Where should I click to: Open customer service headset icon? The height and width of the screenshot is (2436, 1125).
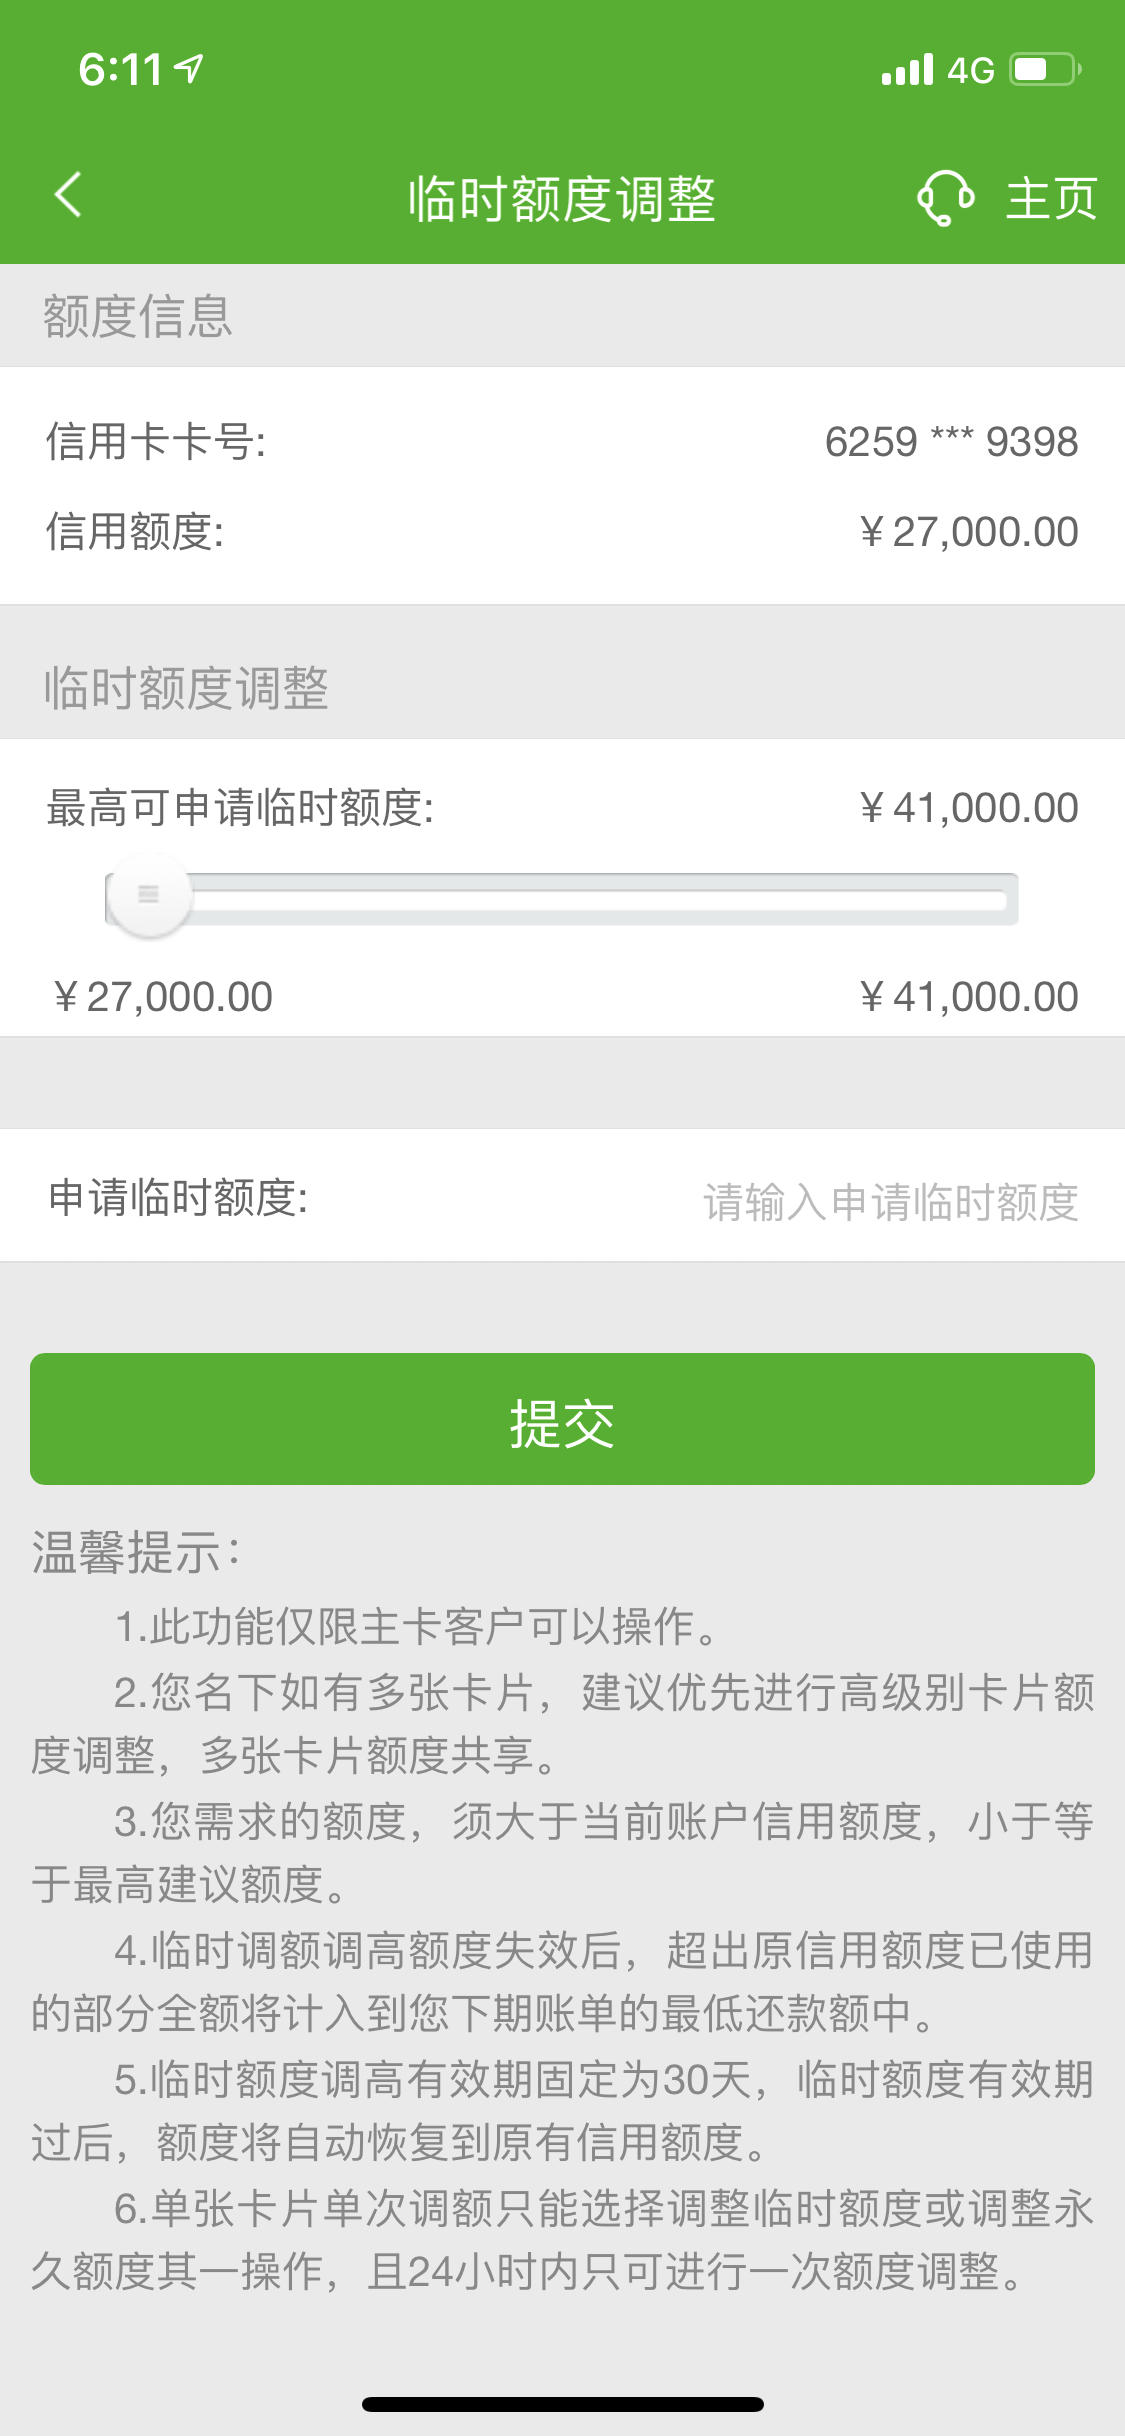(945, 197)
